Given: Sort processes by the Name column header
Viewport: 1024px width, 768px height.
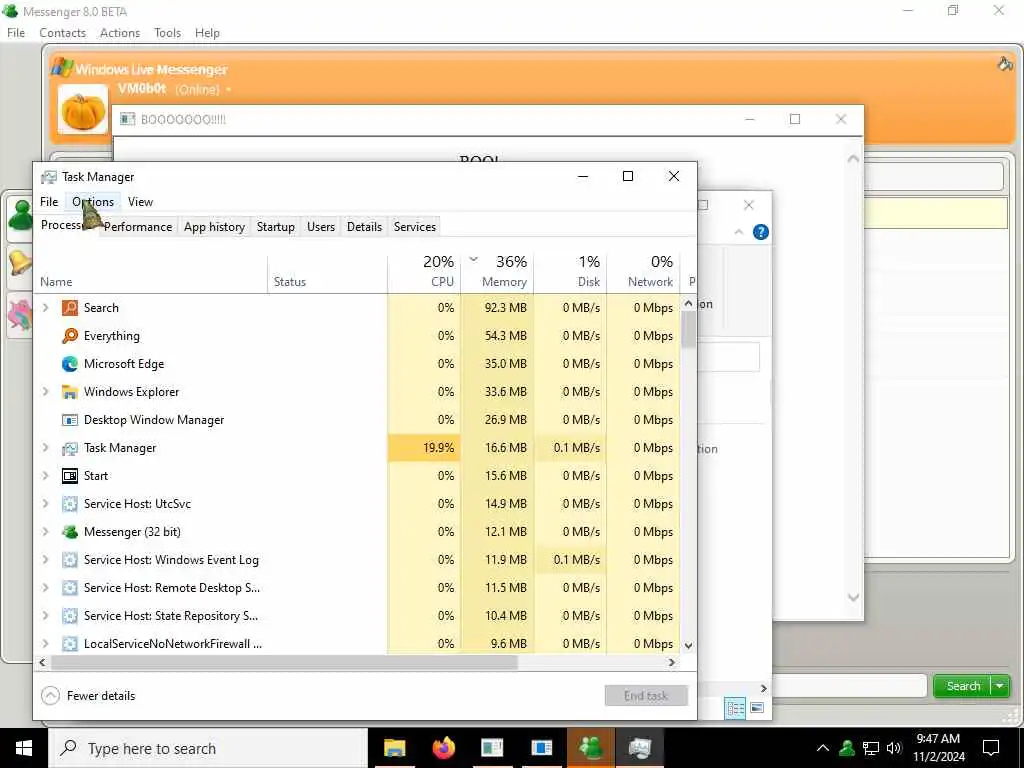Looking at the screenshot, I should point(151,271).
